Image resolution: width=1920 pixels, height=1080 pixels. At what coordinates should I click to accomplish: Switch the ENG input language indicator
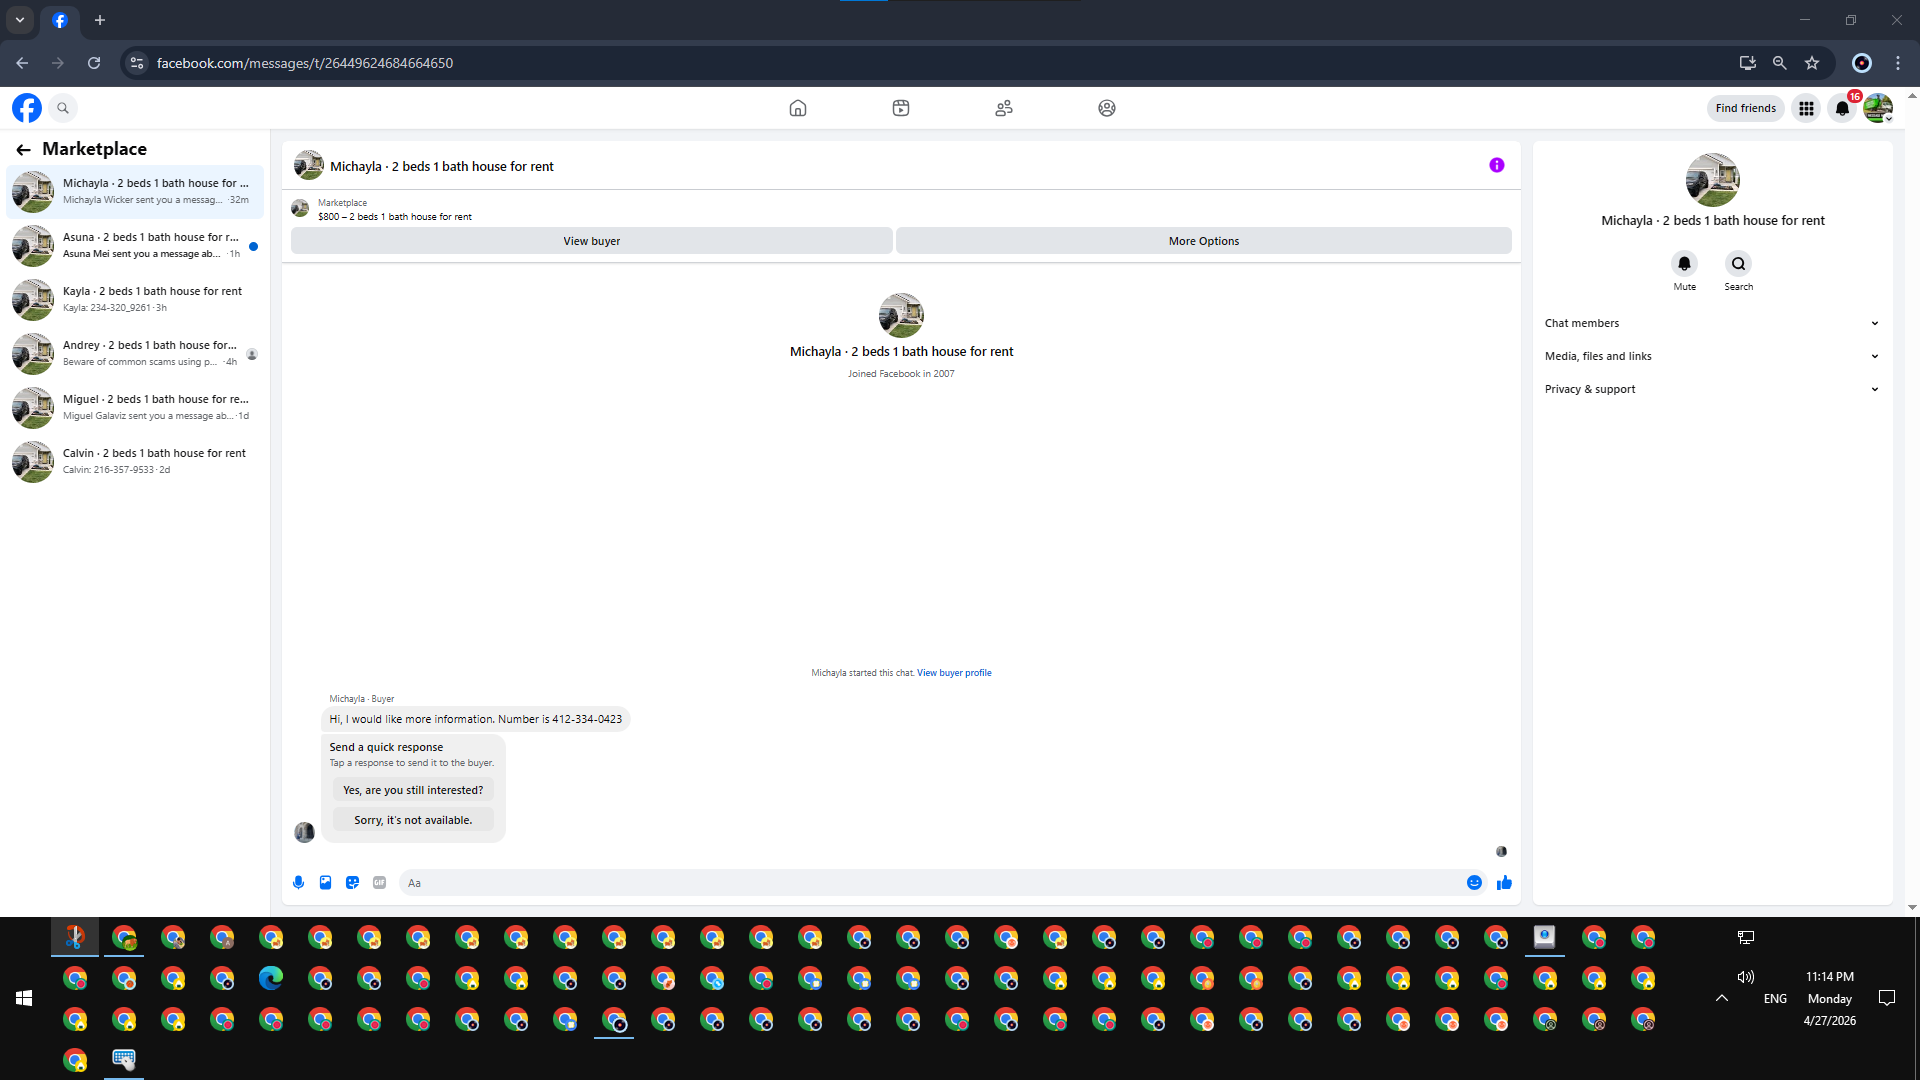pyautogui.click(x=1775, y=999)
